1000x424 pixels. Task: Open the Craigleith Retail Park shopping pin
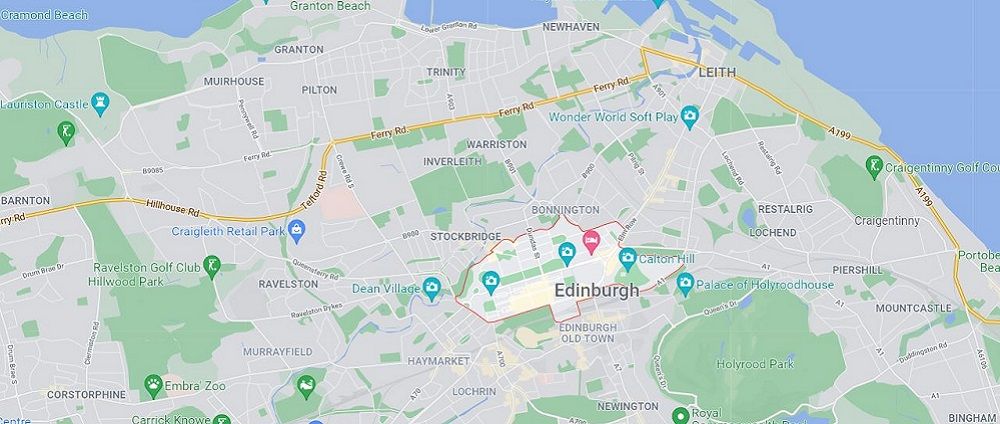tap(296, 231)
